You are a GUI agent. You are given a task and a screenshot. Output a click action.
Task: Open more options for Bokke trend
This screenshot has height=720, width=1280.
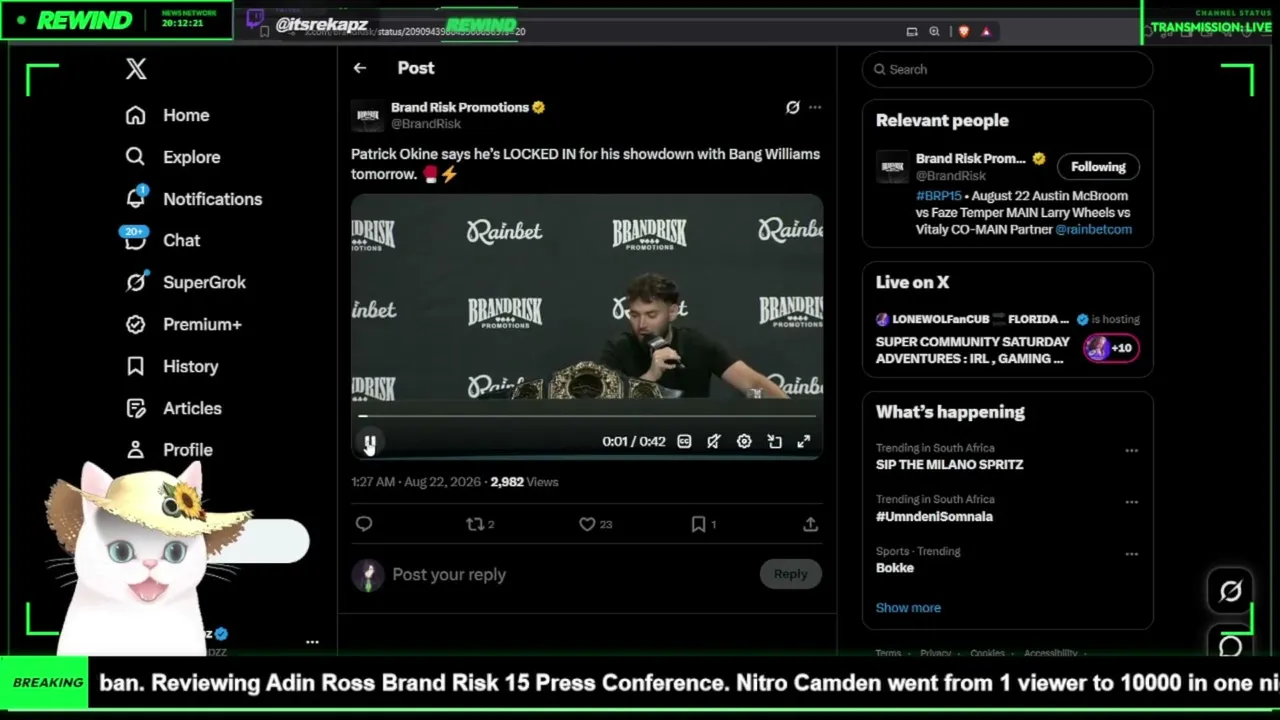tap(1131, 554)
